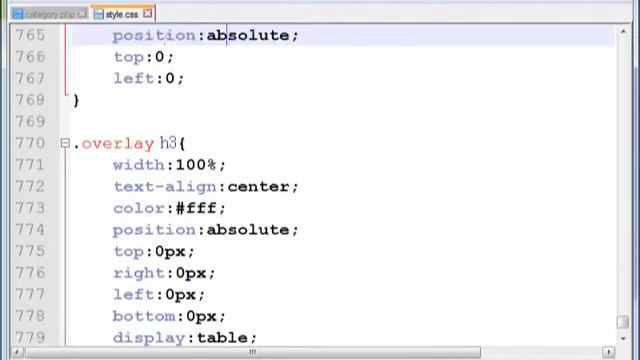Click line number 774
This screenshot has height=360, width=640.
30,230
